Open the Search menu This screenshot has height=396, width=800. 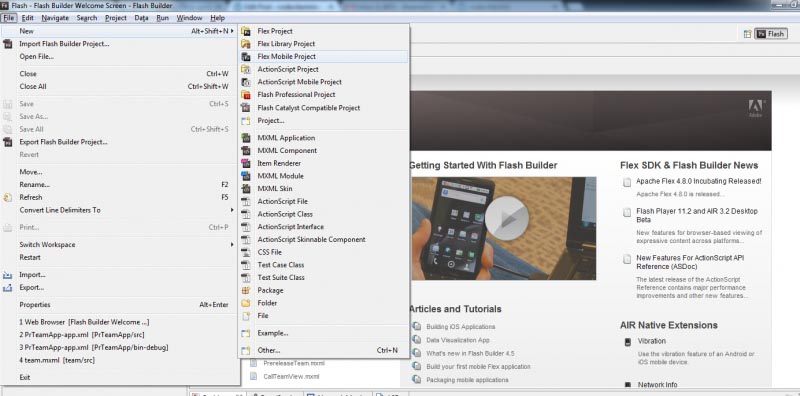tap(87, 18)
